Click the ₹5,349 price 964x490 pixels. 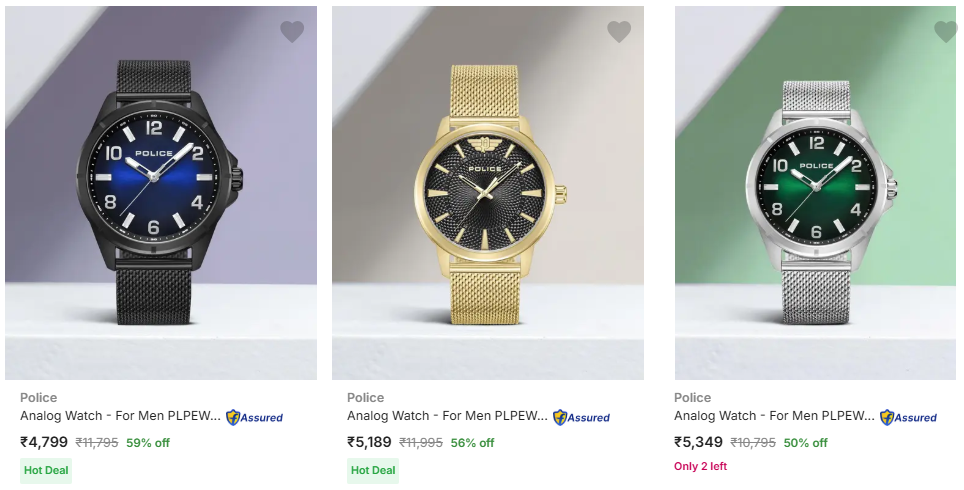pos(698,442)
